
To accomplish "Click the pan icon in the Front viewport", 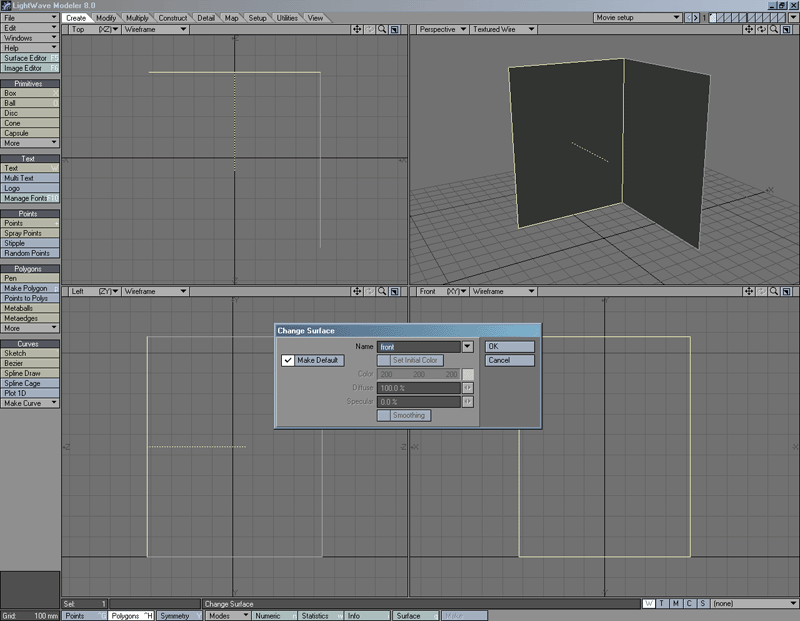I will point(748,292).
